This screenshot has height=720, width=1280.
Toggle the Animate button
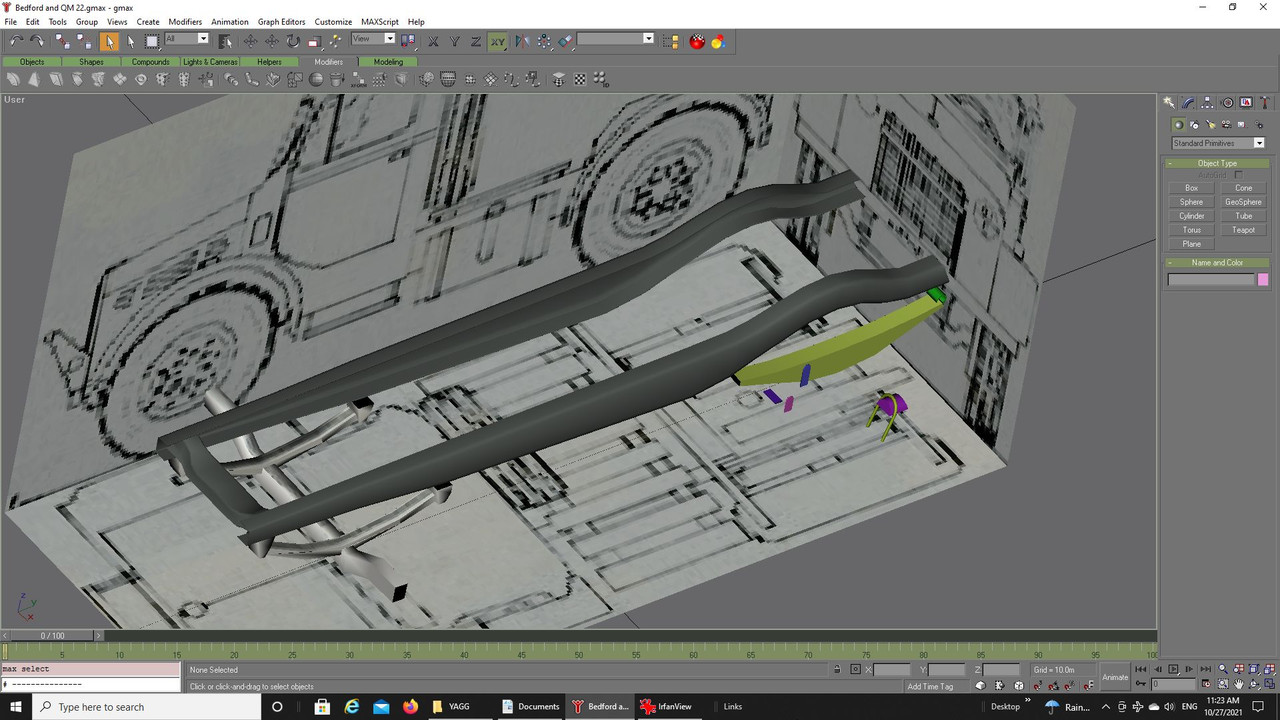[x=1115, y=677]
